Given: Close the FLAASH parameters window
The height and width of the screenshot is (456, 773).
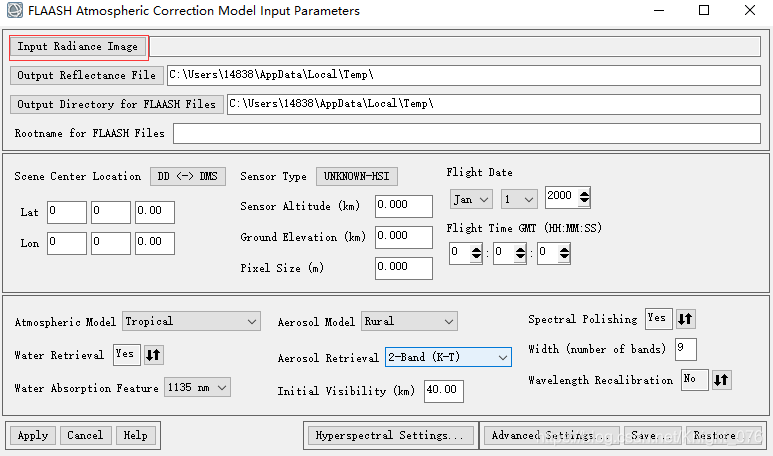Looking at the screenshot, I should coord(750,10).
